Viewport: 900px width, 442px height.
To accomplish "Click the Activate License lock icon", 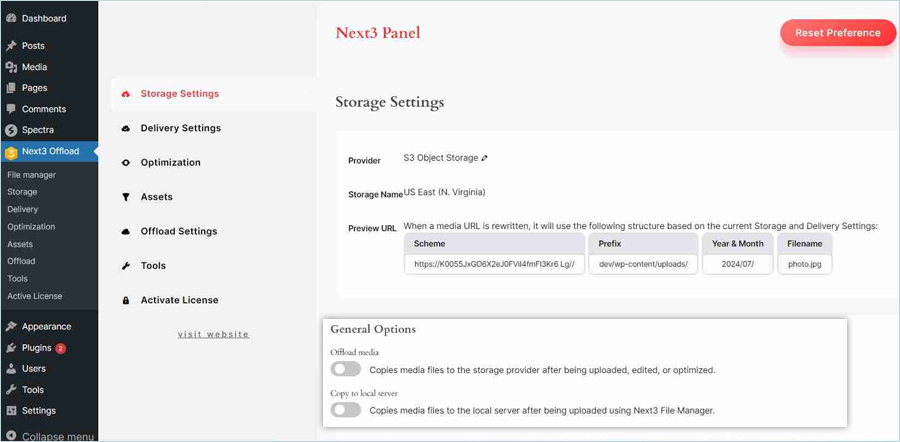I will pyautogui.click(x=126, y=300).
